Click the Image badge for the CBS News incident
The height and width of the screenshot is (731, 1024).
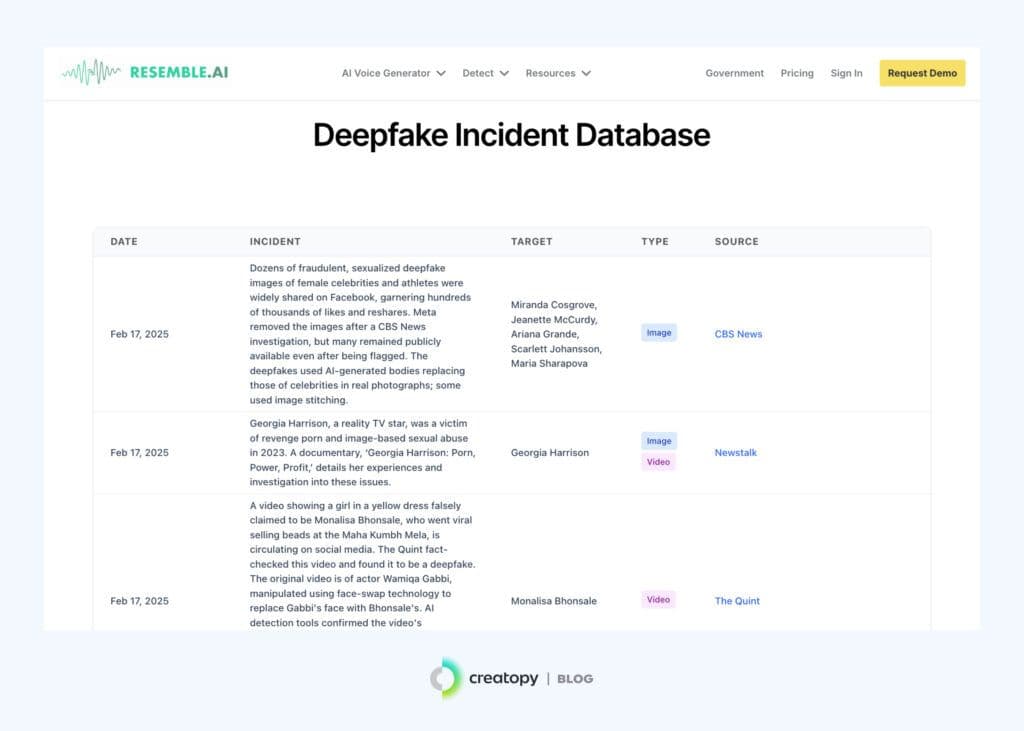(x=658, y=332)
